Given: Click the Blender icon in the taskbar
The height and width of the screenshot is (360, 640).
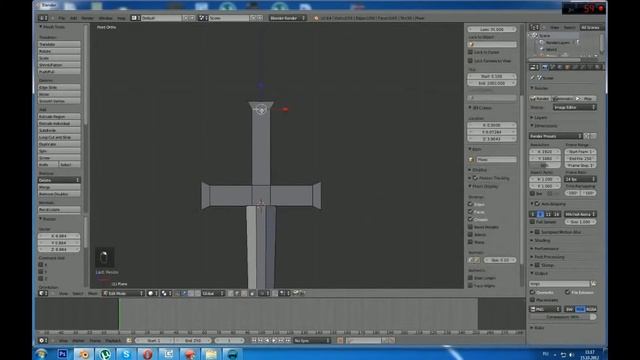Looking at the screenshot, I should pyautogui.click(x=84, y=354).
